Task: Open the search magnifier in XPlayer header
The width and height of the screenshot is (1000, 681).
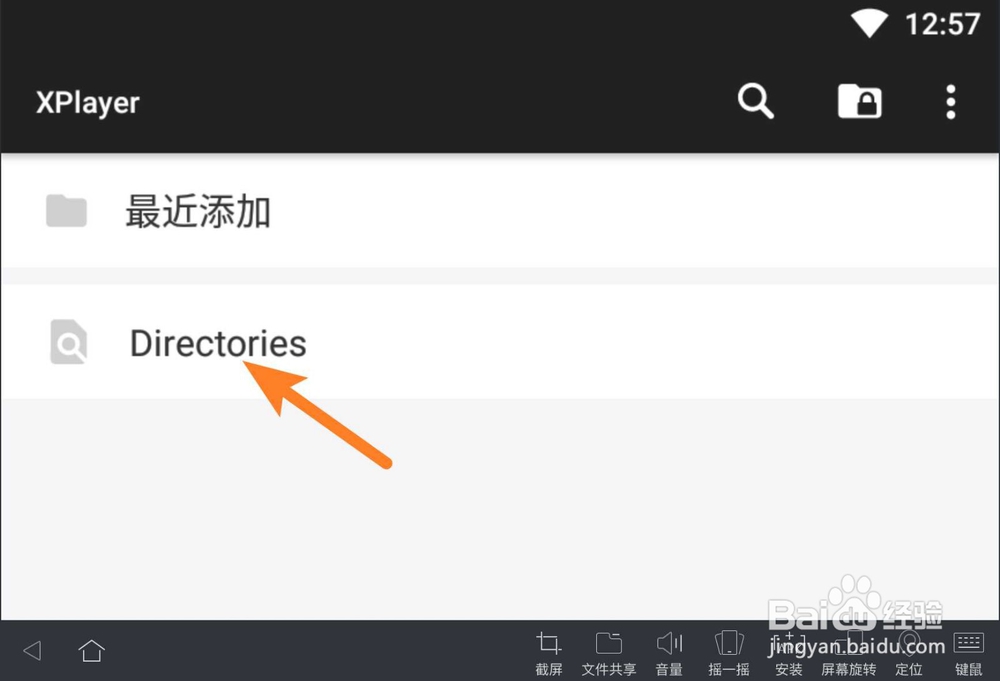Action: (756, 101)
